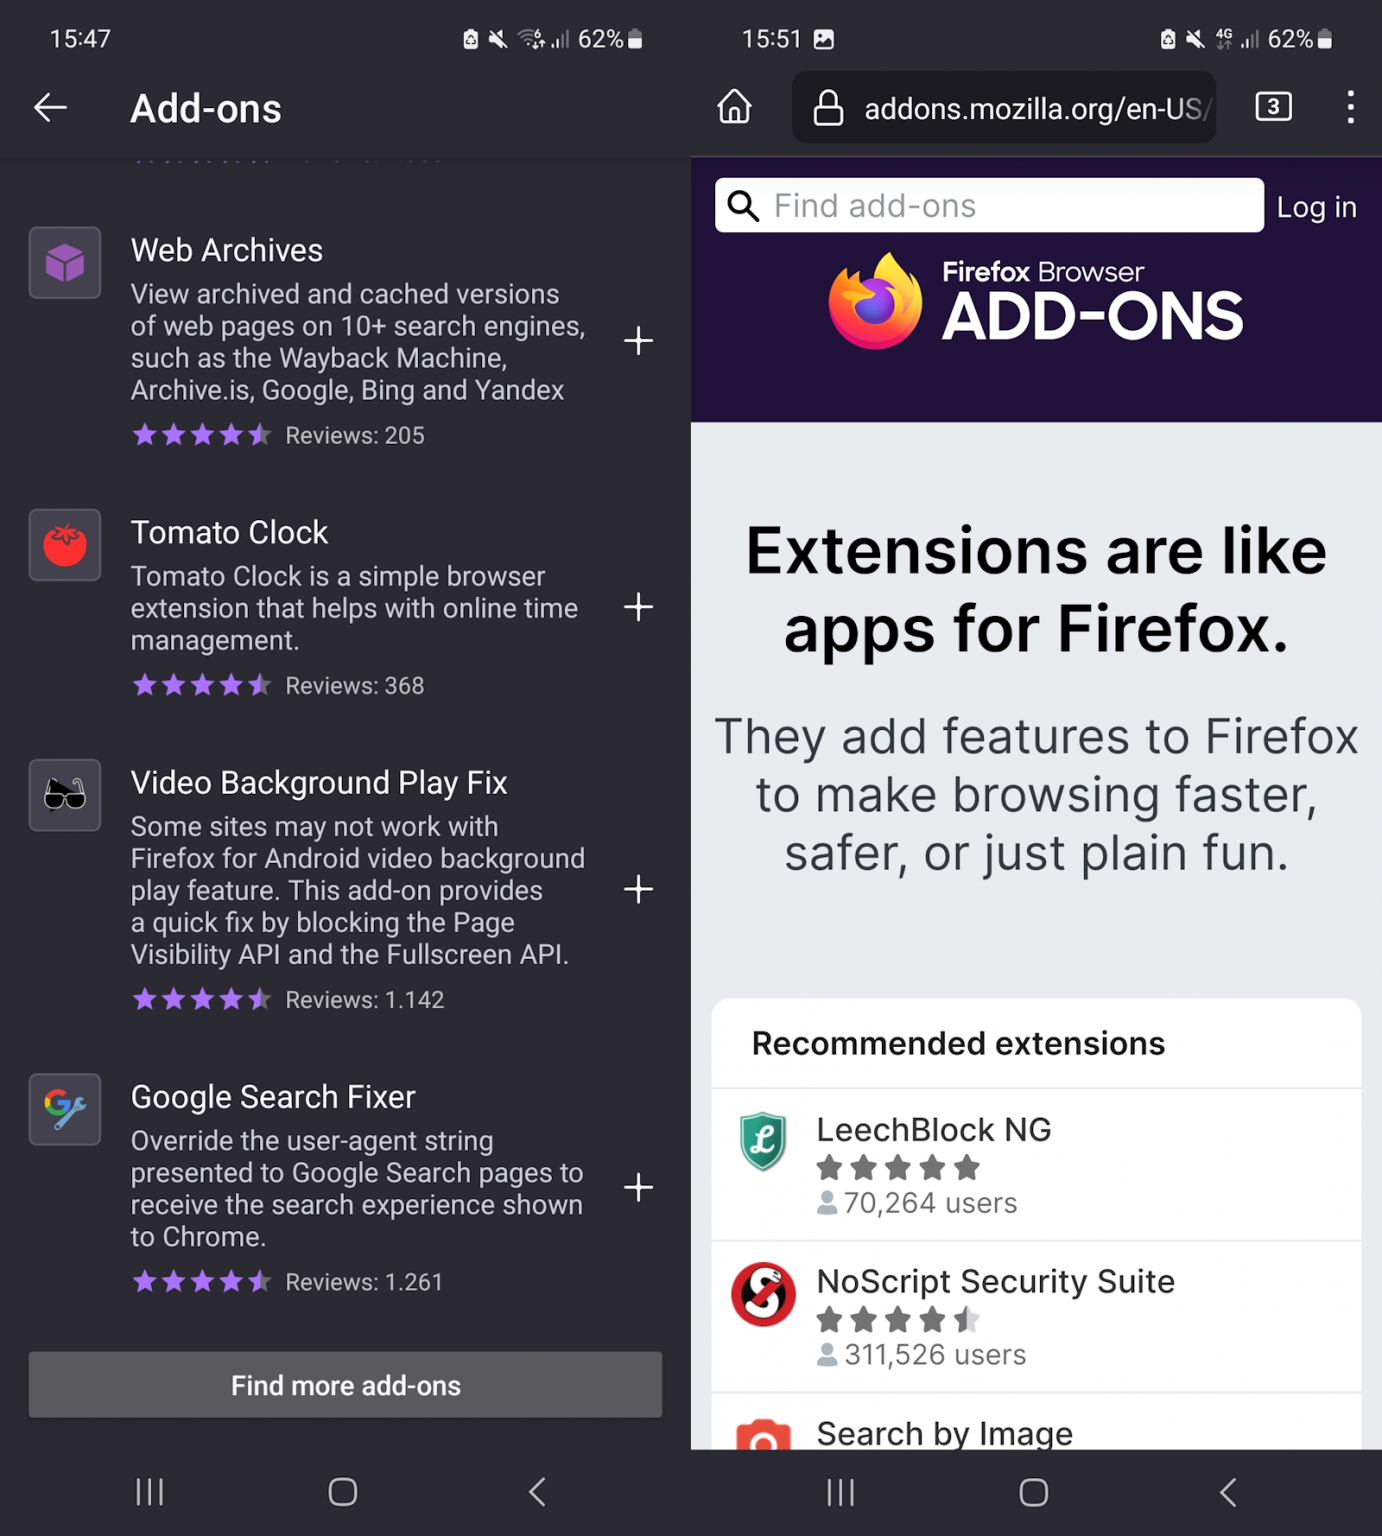Open the three-dot browser menu
Image resolution: width=1382 pixels, height=1536 pixels.
click(x=1350, y=107)
